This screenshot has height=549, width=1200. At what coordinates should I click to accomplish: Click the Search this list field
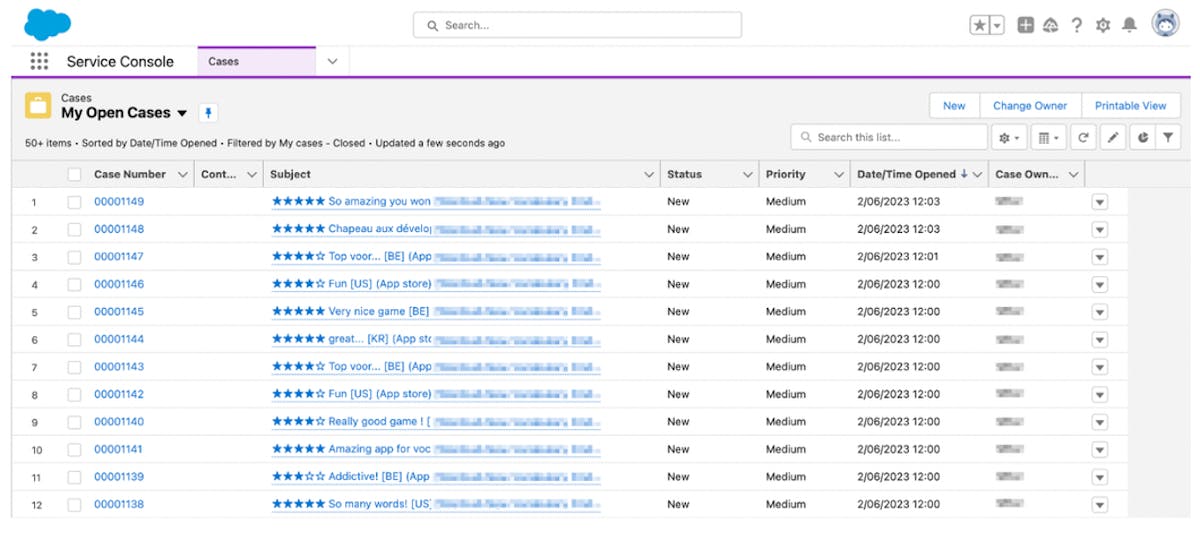(x=889, y=137)
